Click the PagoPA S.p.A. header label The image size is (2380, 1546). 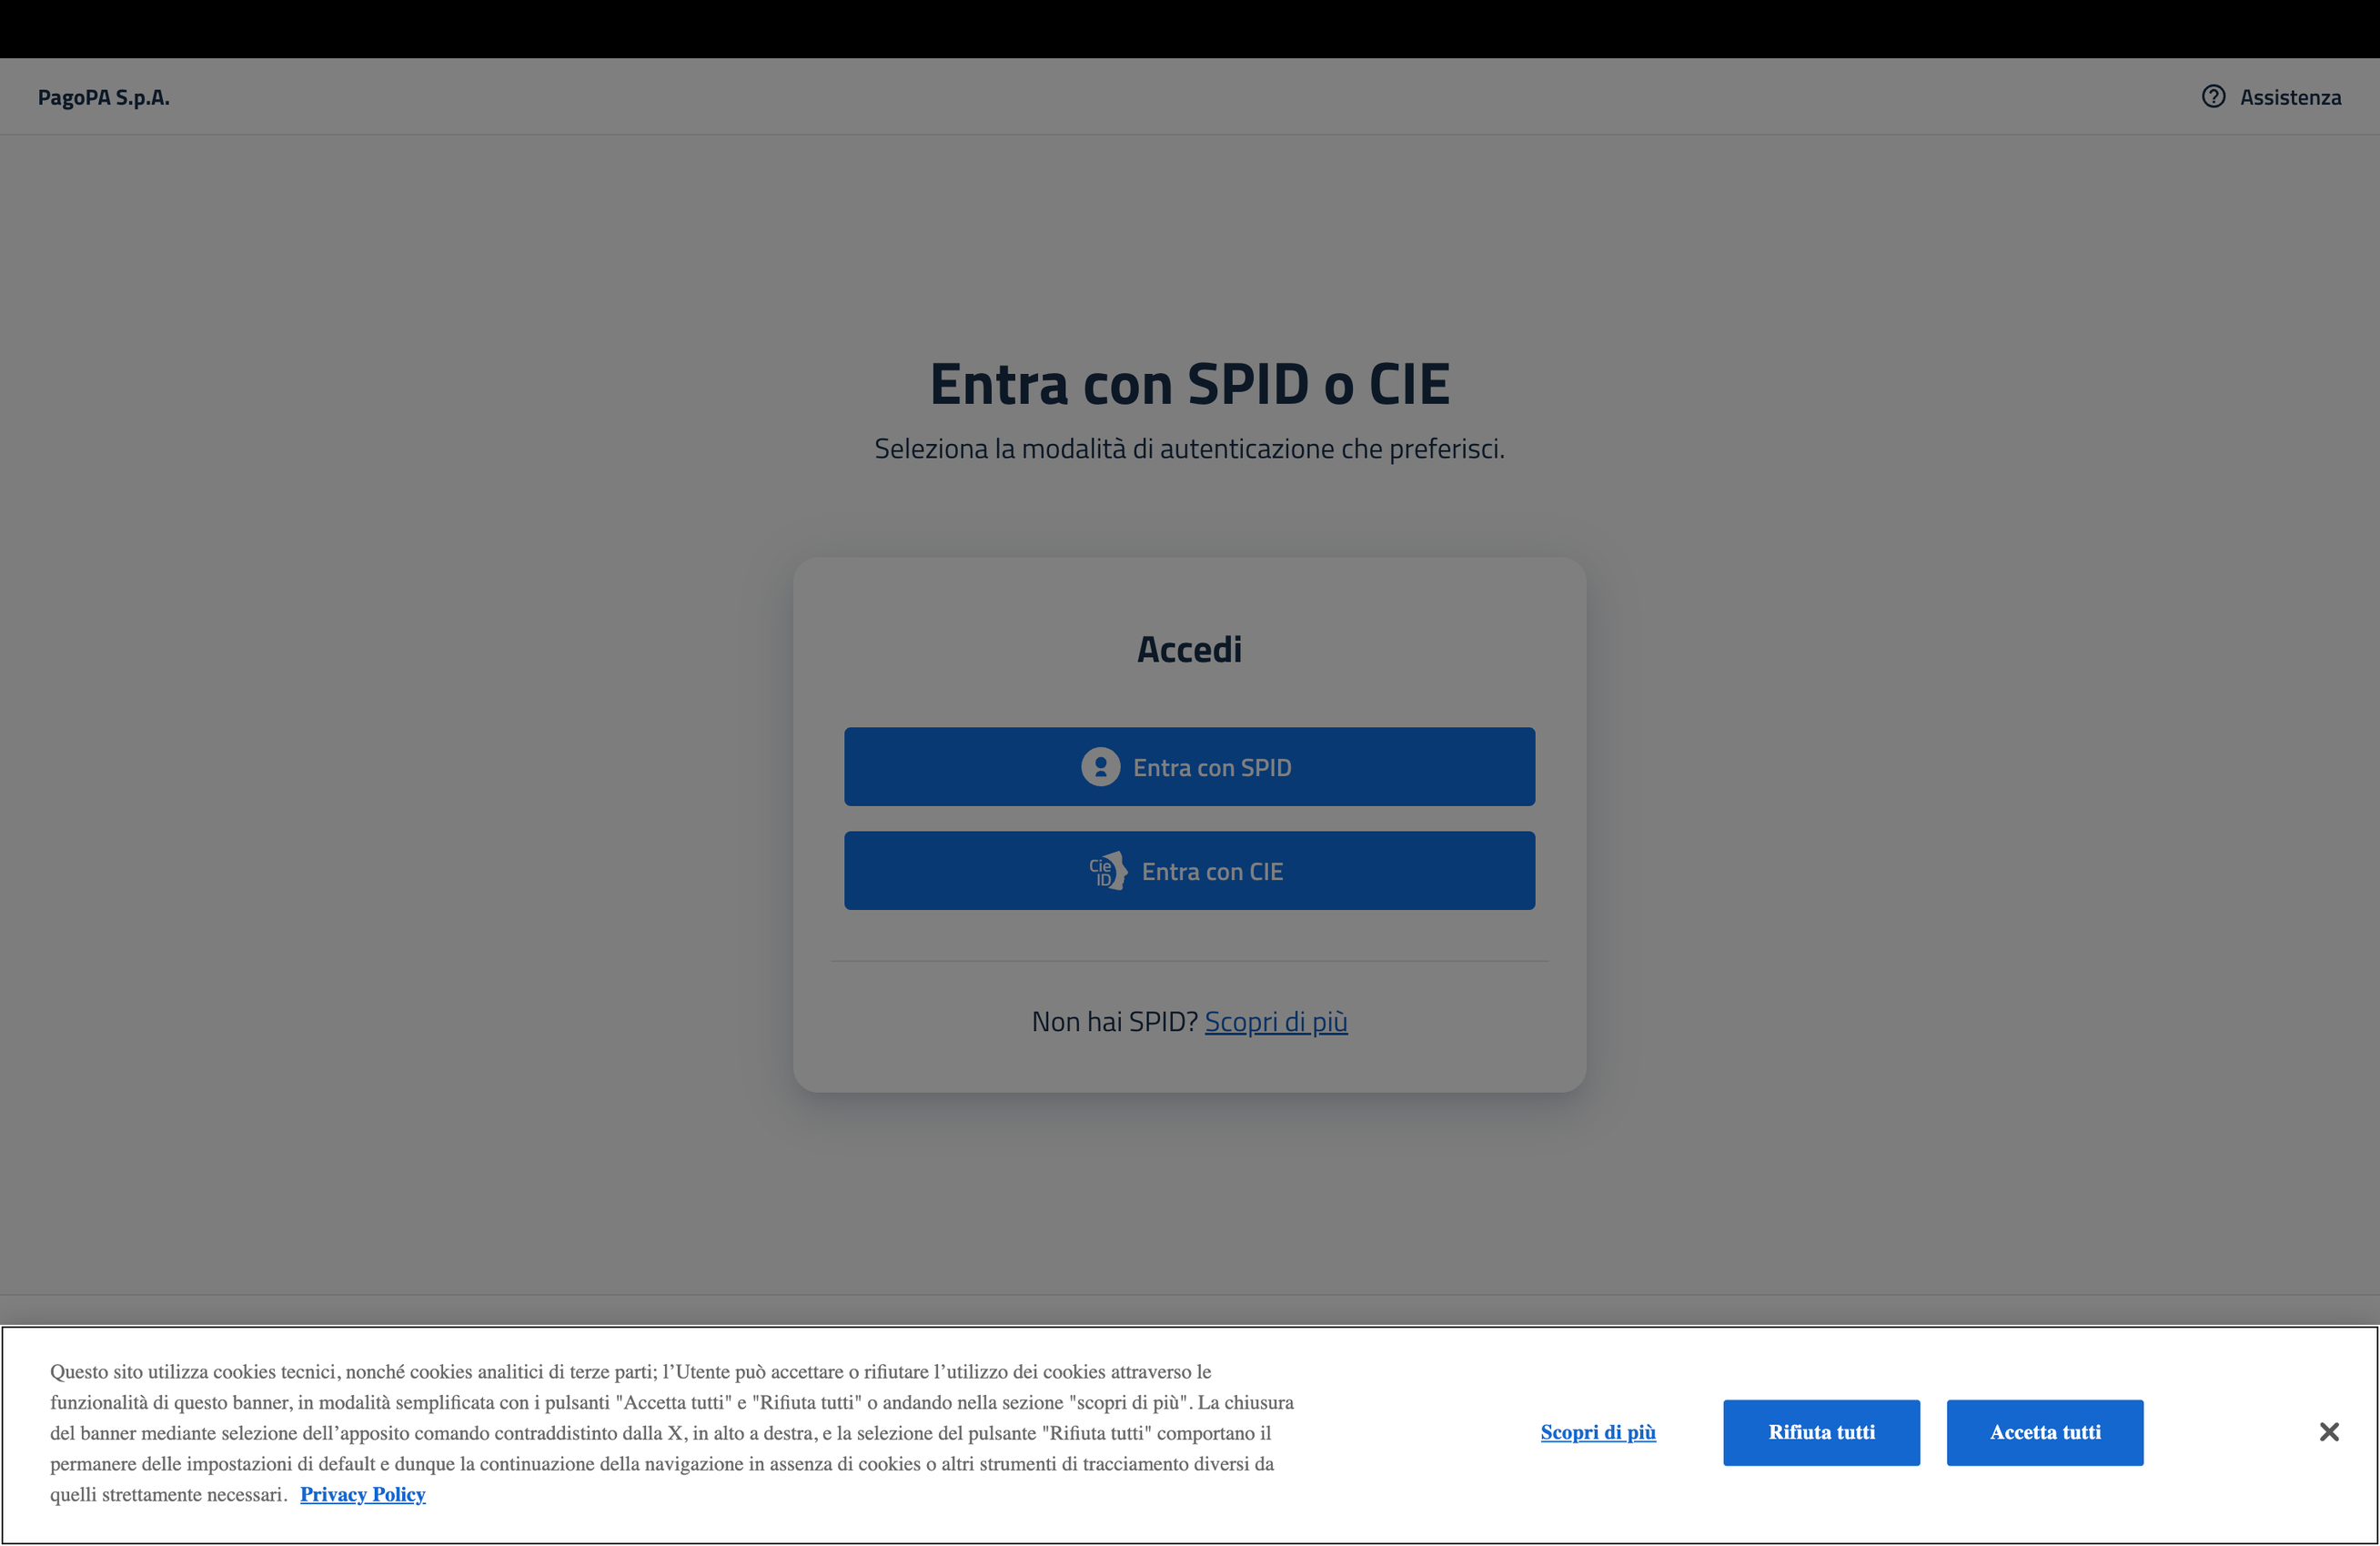(104, 98)
